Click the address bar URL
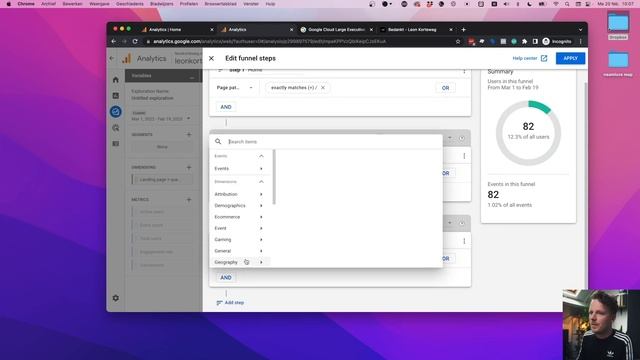 pyautogui.click(x=269, y=41)
